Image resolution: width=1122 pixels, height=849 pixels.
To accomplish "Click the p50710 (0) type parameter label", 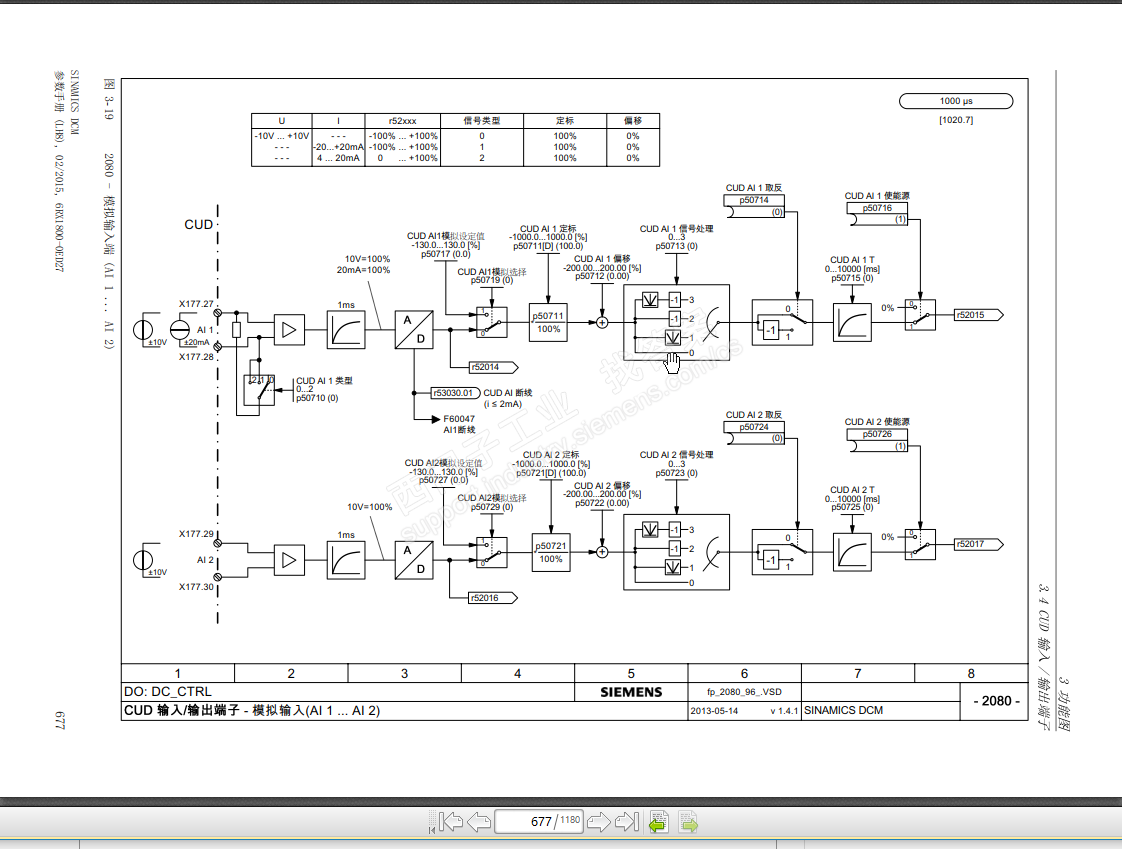I will [317, 398].
